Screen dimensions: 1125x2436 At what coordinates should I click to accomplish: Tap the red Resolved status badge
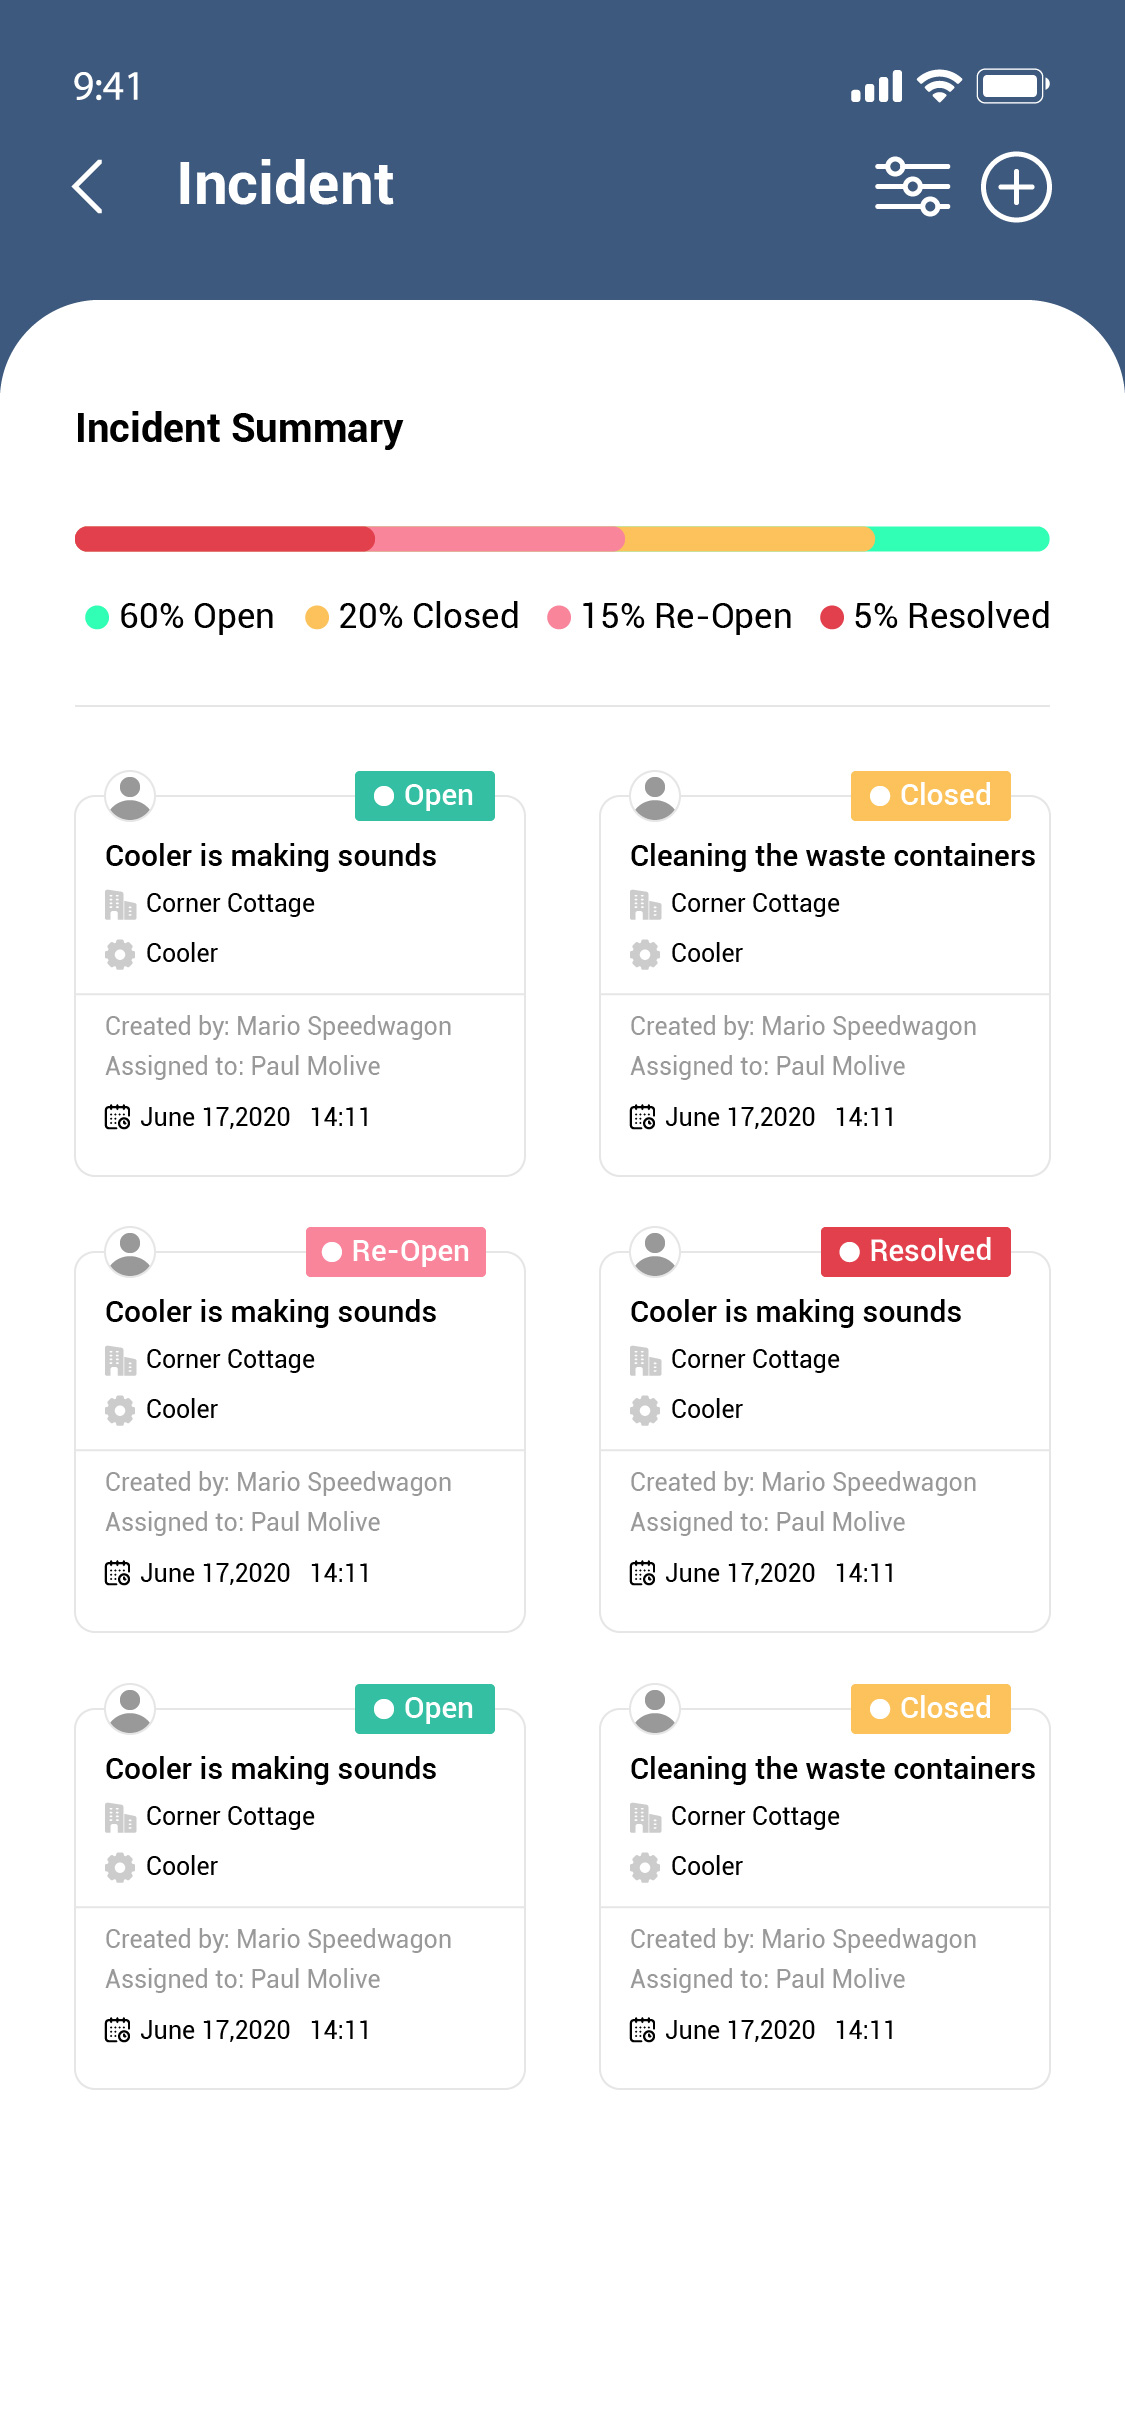pos(915,1252)
